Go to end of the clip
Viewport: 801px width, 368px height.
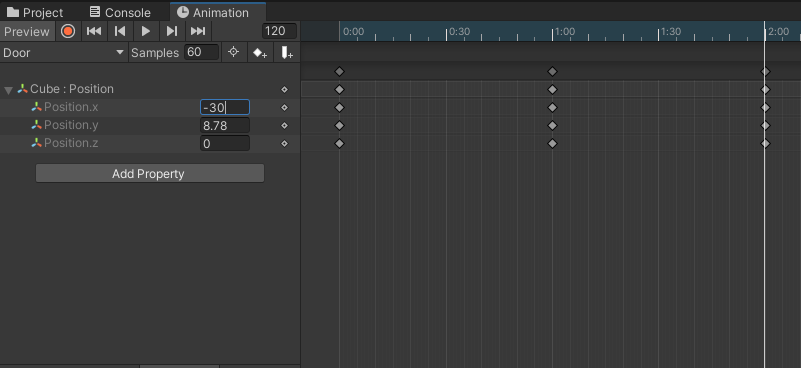(198, 32)
